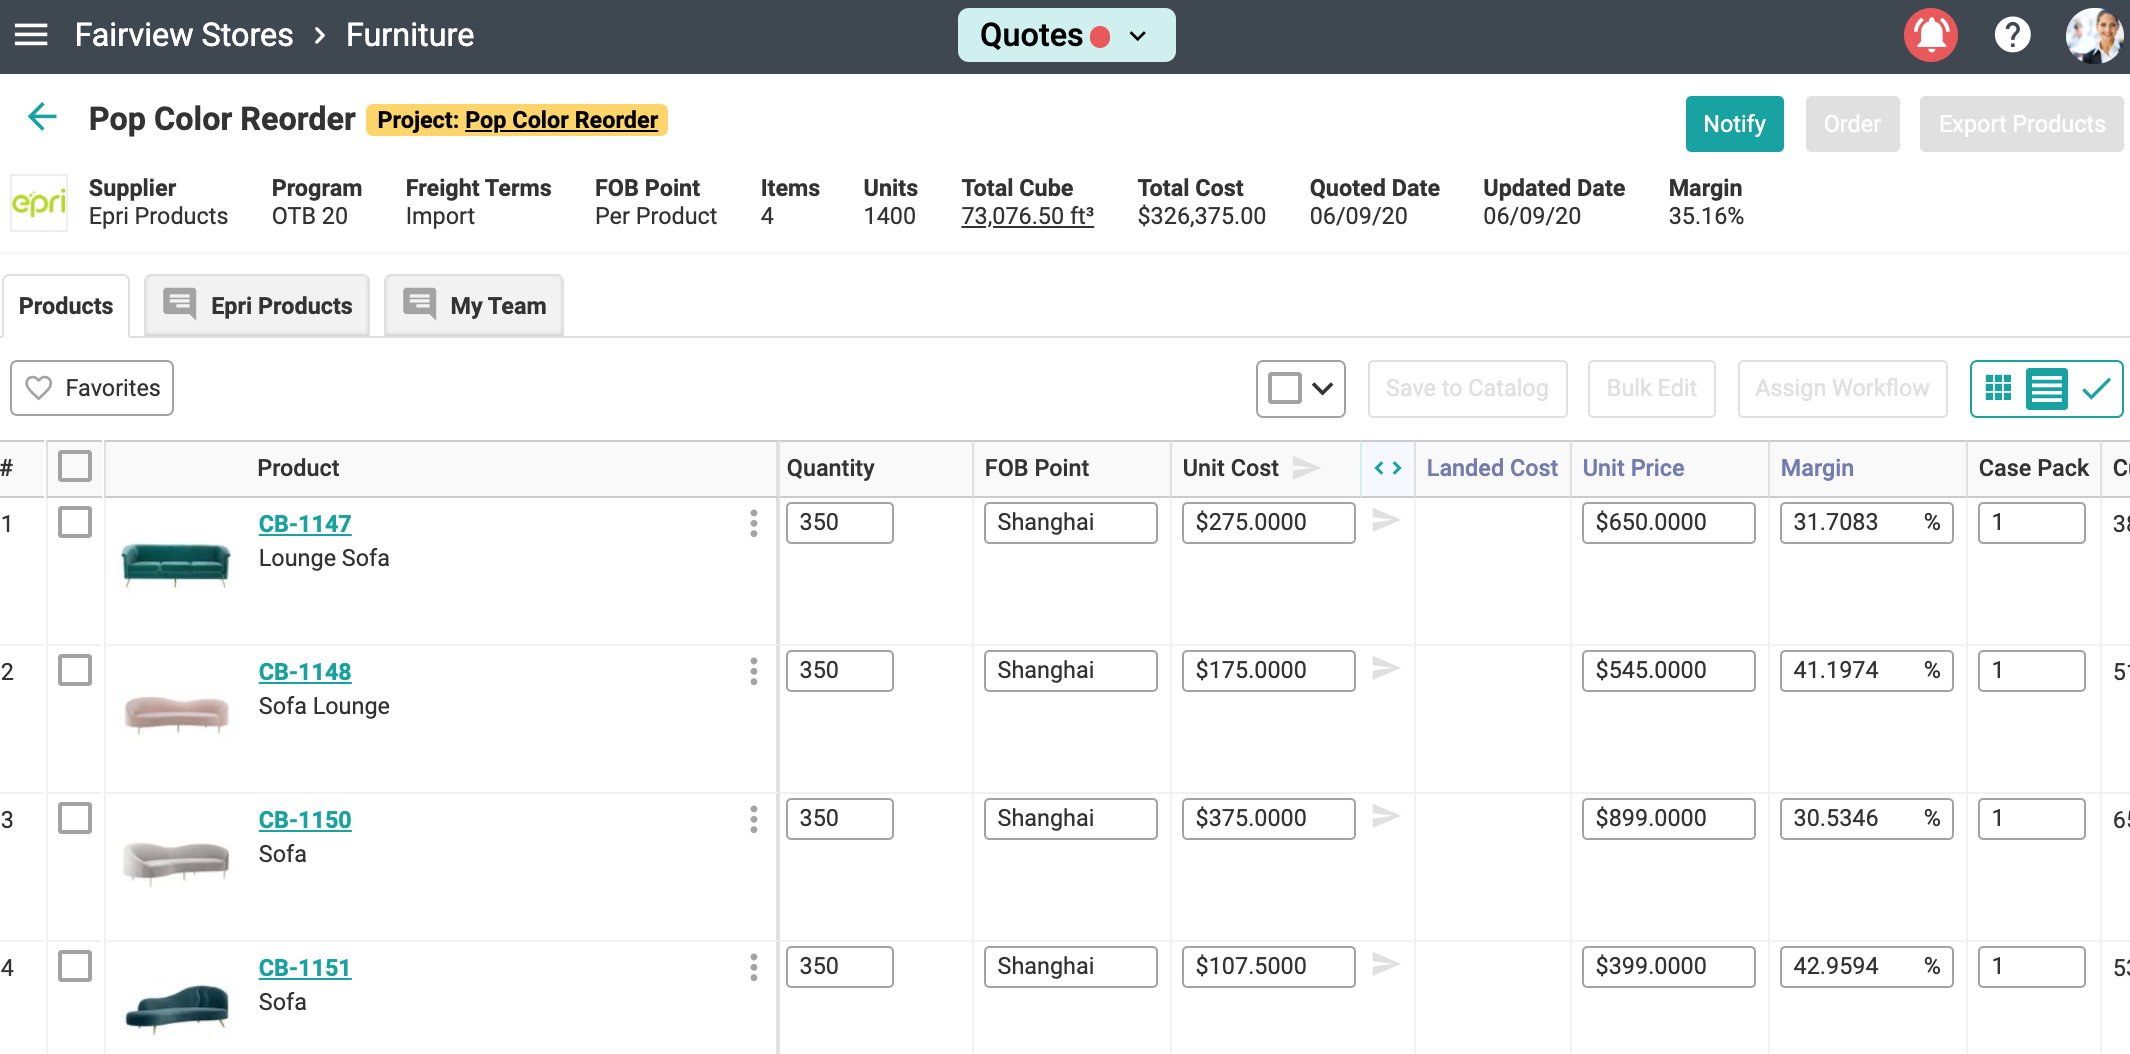The width and height of the screenshot is (2130, 1054).
Task: Click the send arrow next to $175.0000 unit cost
Action: coord(1385,668)
